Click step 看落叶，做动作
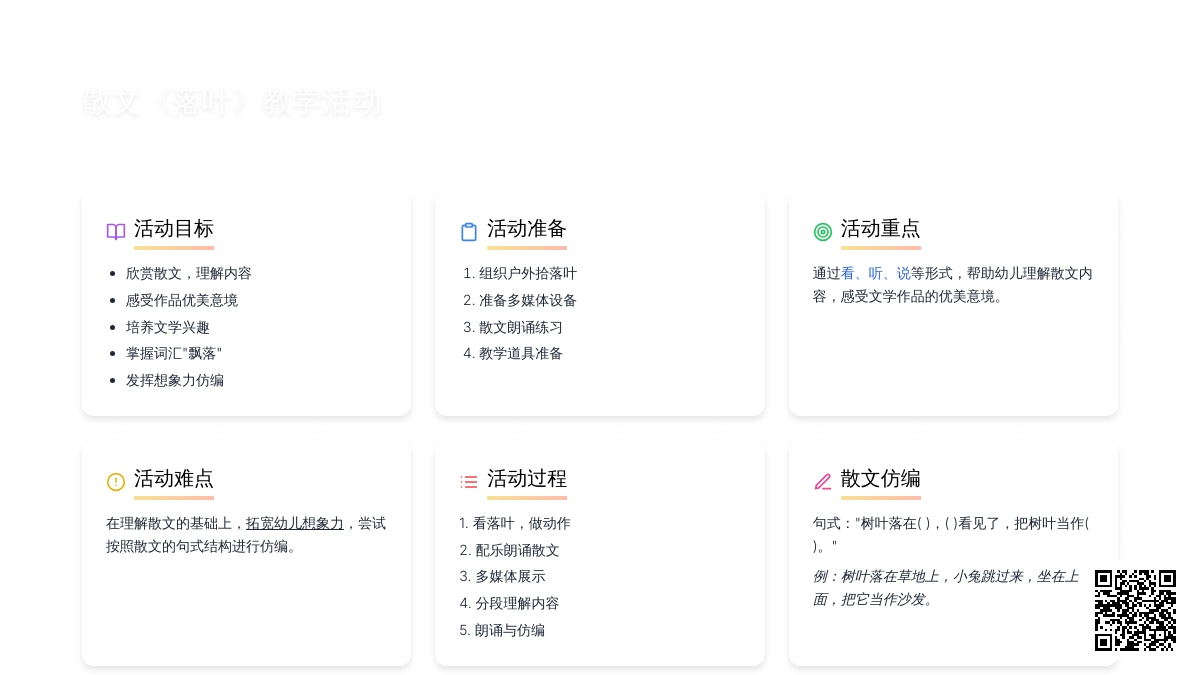 [522, 523]
